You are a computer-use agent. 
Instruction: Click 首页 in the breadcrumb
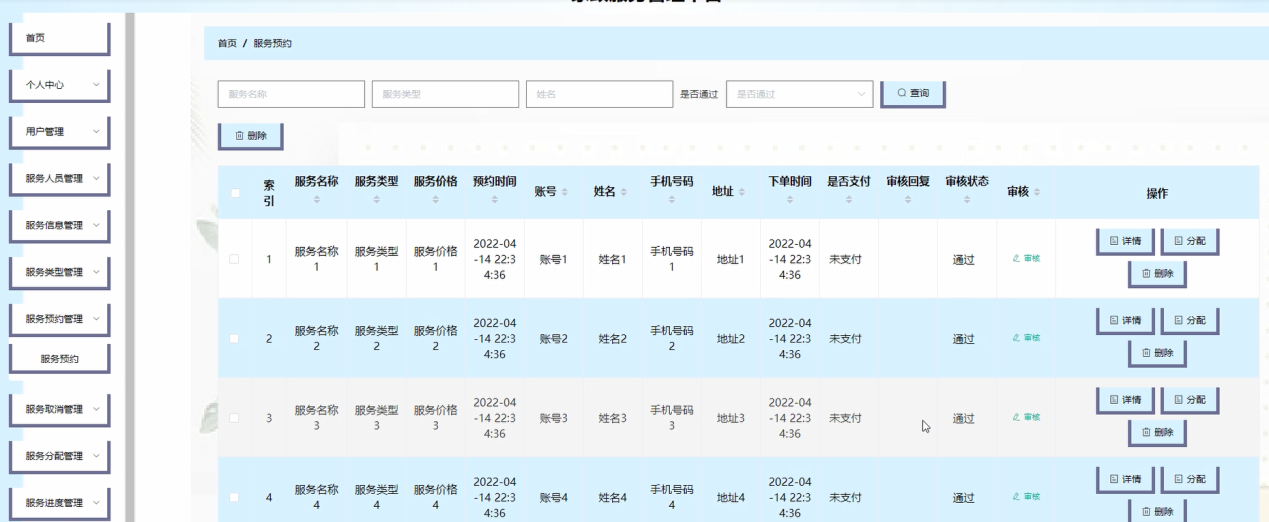point(227,44)
